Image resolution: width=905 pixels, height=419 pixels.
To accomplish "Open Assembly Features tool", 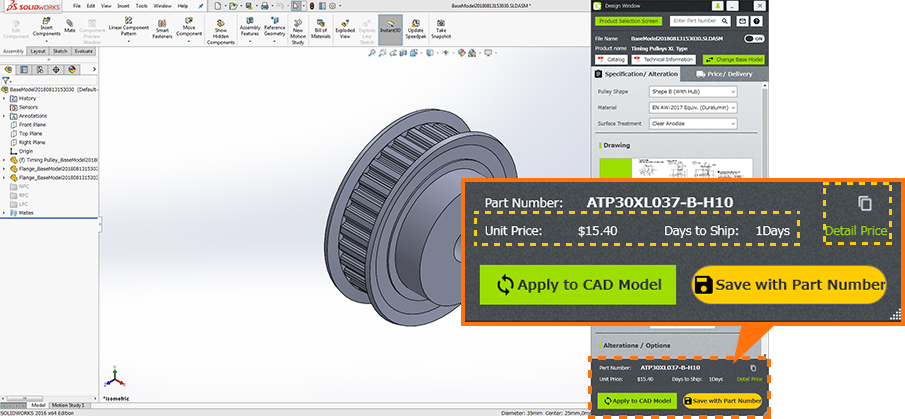I will click(250, 27).
